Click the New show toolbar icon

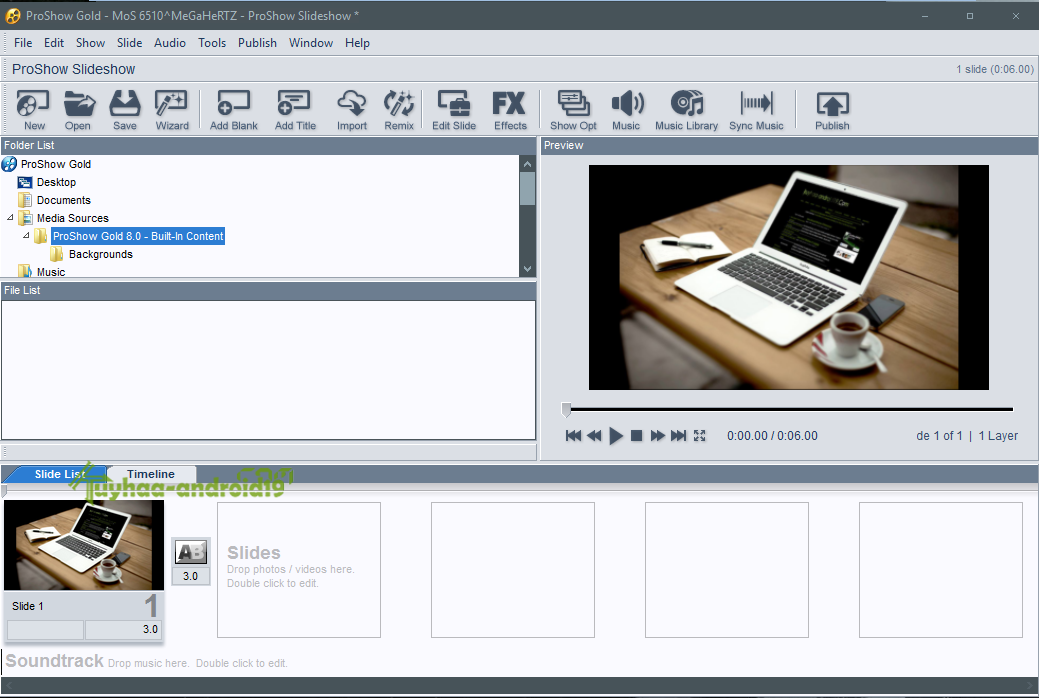click(x=34, y=110)
